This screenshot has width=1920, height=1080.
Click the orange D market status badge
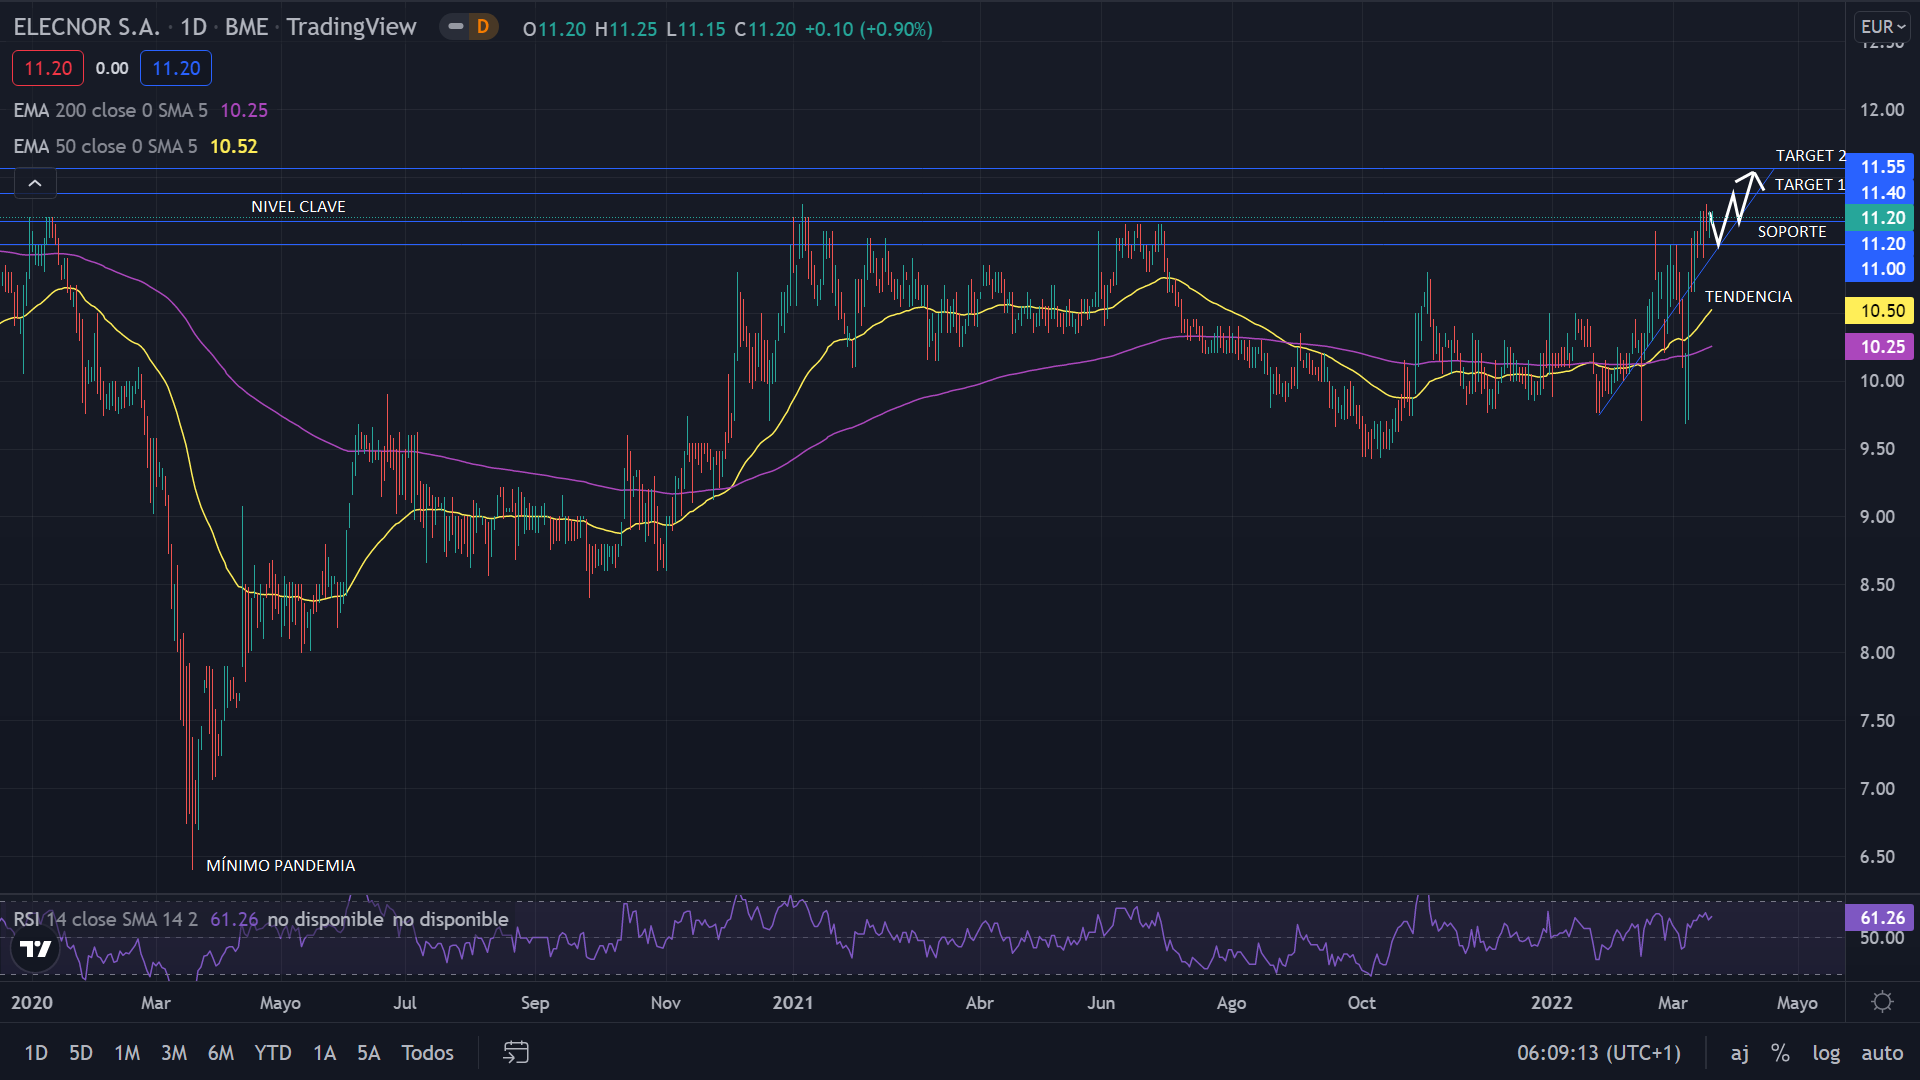pos(483,27)
